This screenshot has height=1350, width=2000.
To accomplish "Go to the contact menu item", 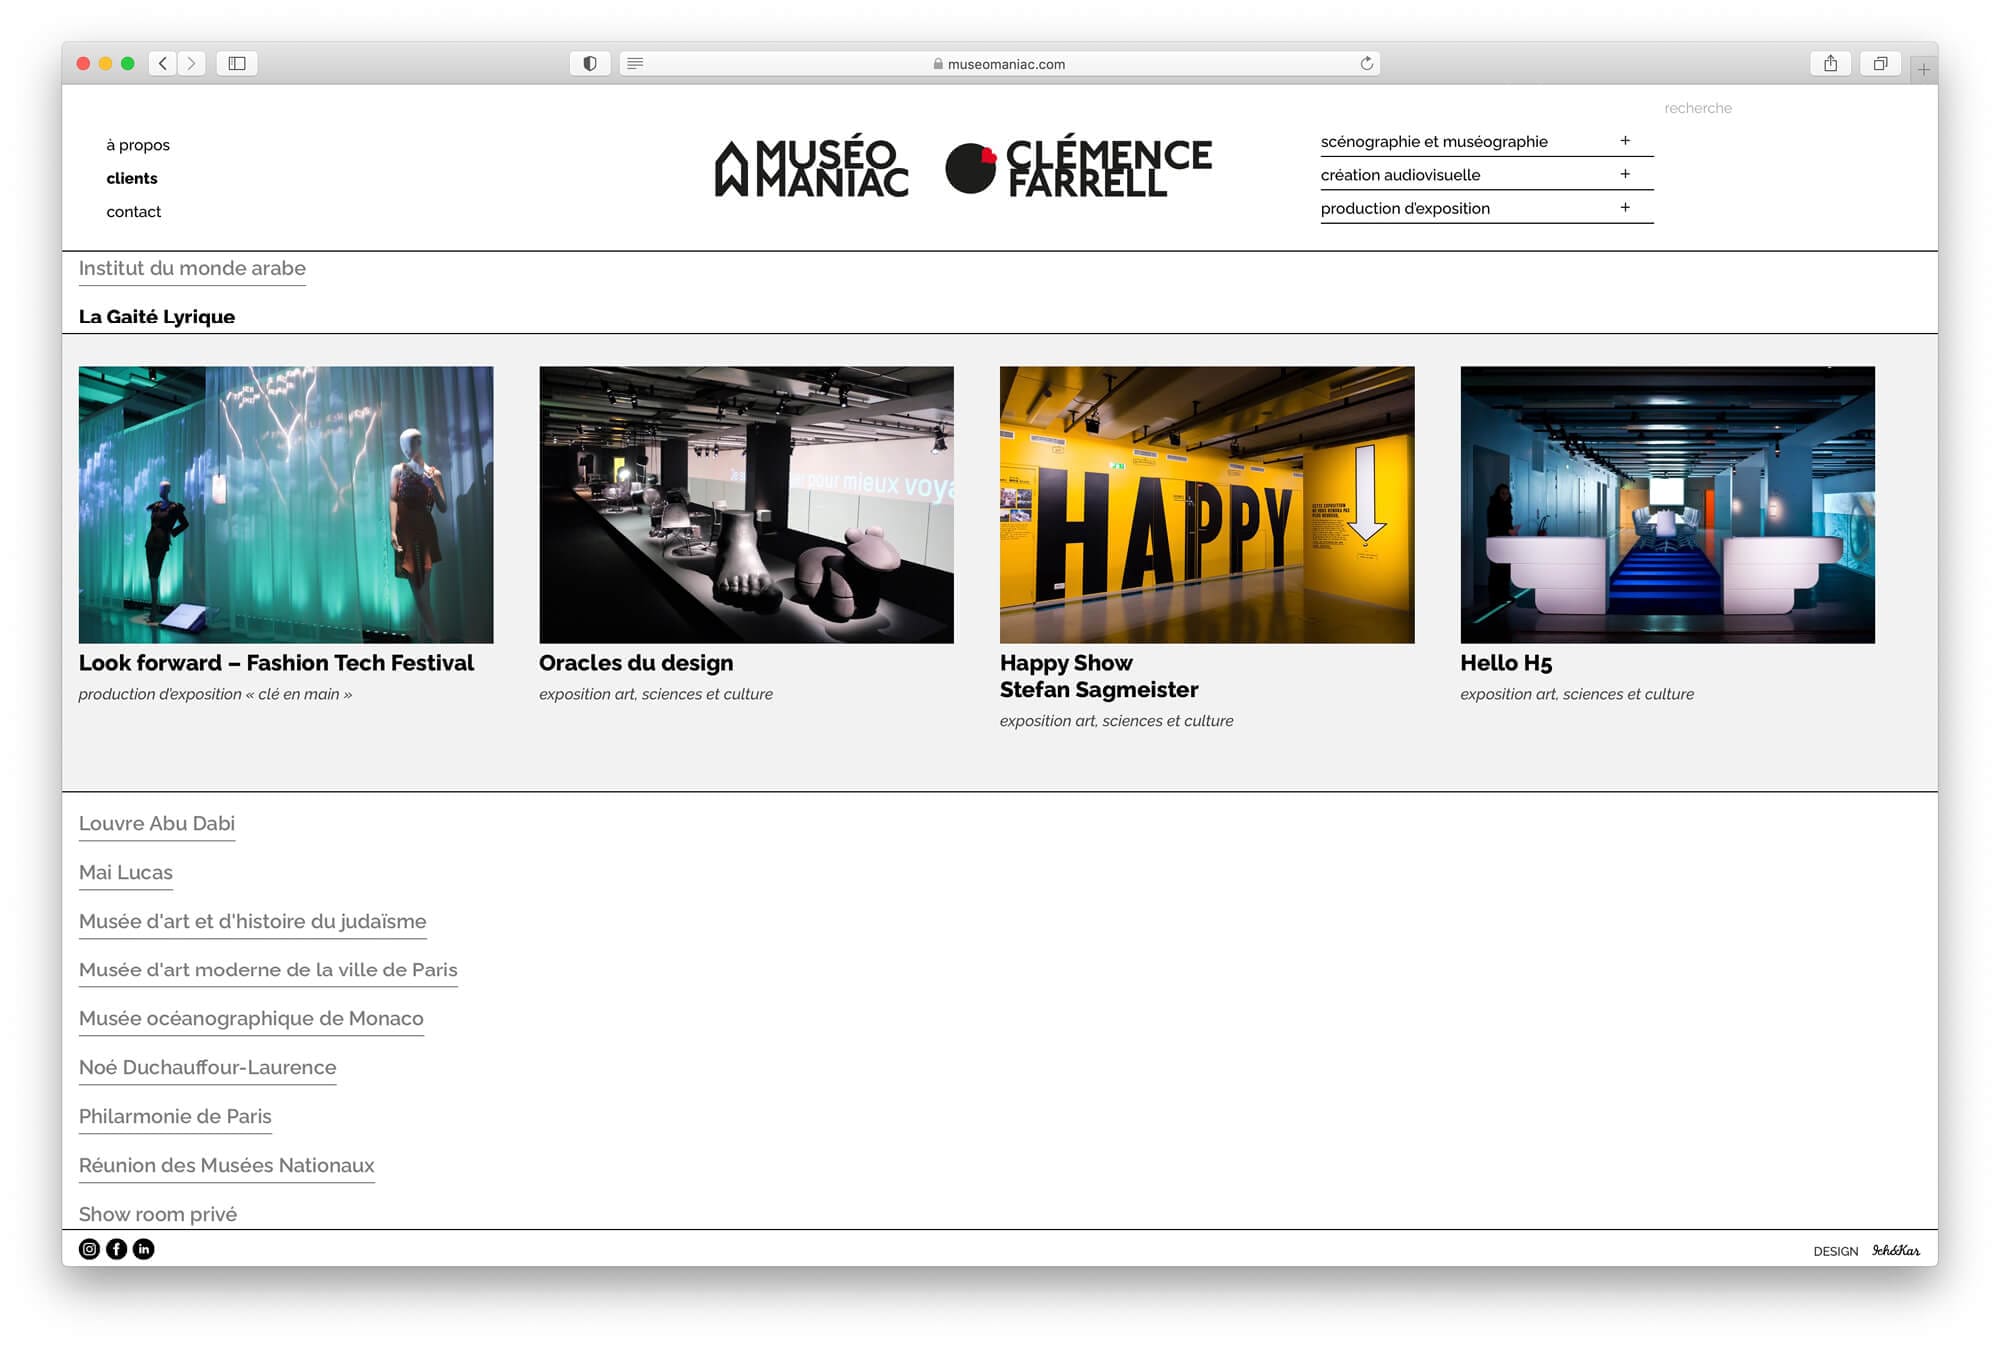I will (x=133, y=212).
